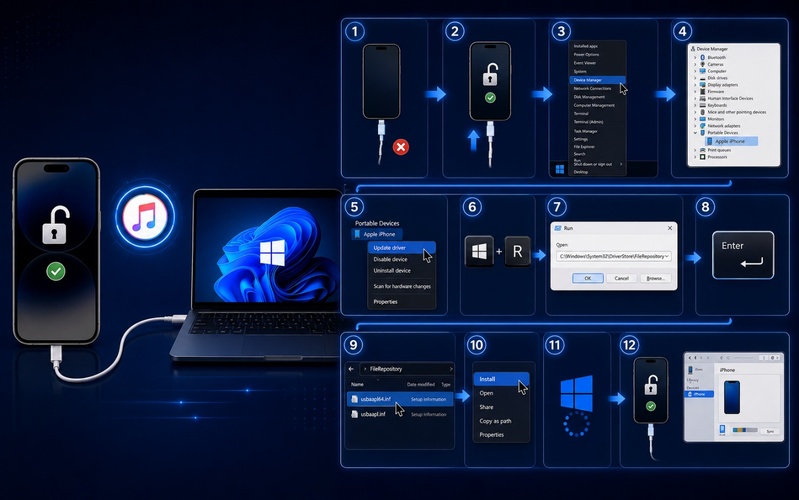
Task: Select Update driver from the context menu
Action: click(402, 248)
